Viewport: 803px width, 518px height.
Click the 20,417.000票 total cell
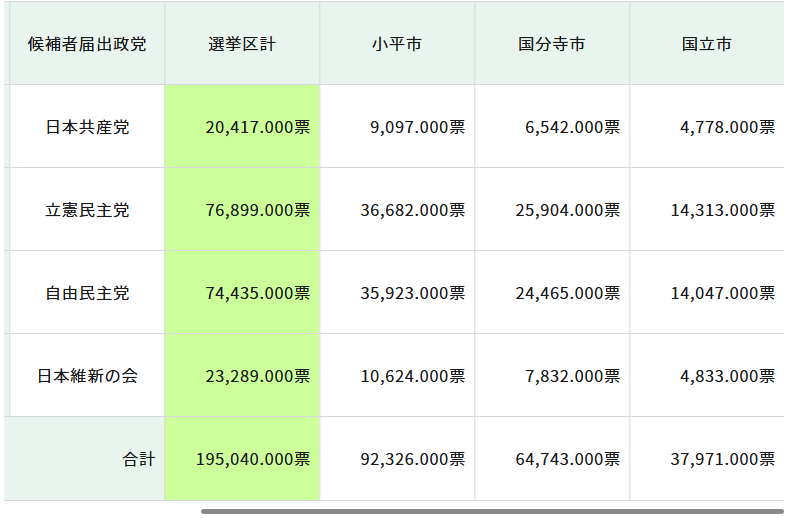pyautogui.click(x=257, y=127)
